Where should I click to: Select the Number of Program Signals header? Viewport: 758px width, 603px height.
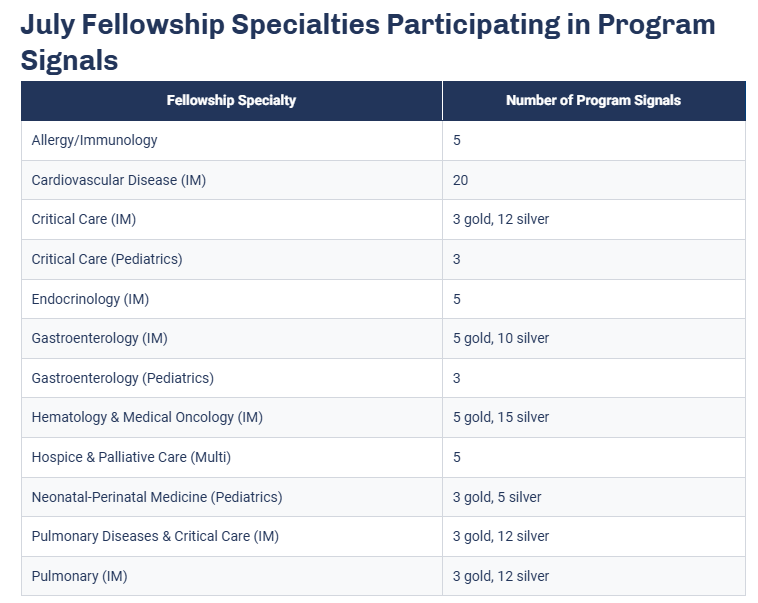pos(594,101)
